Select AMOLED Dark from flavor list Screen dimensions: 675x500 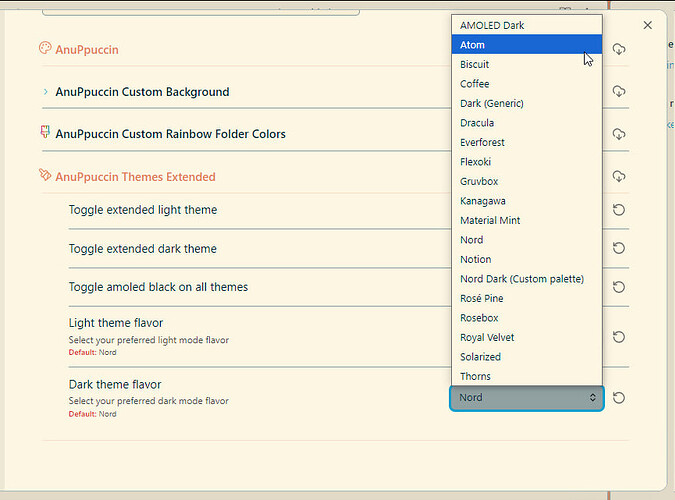pos(526,25)
